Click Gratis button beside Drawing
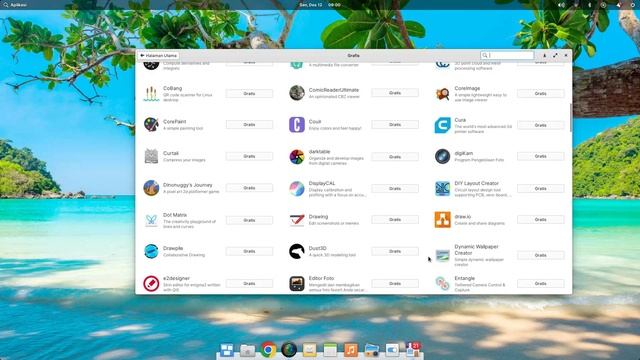 pos(395,220)
